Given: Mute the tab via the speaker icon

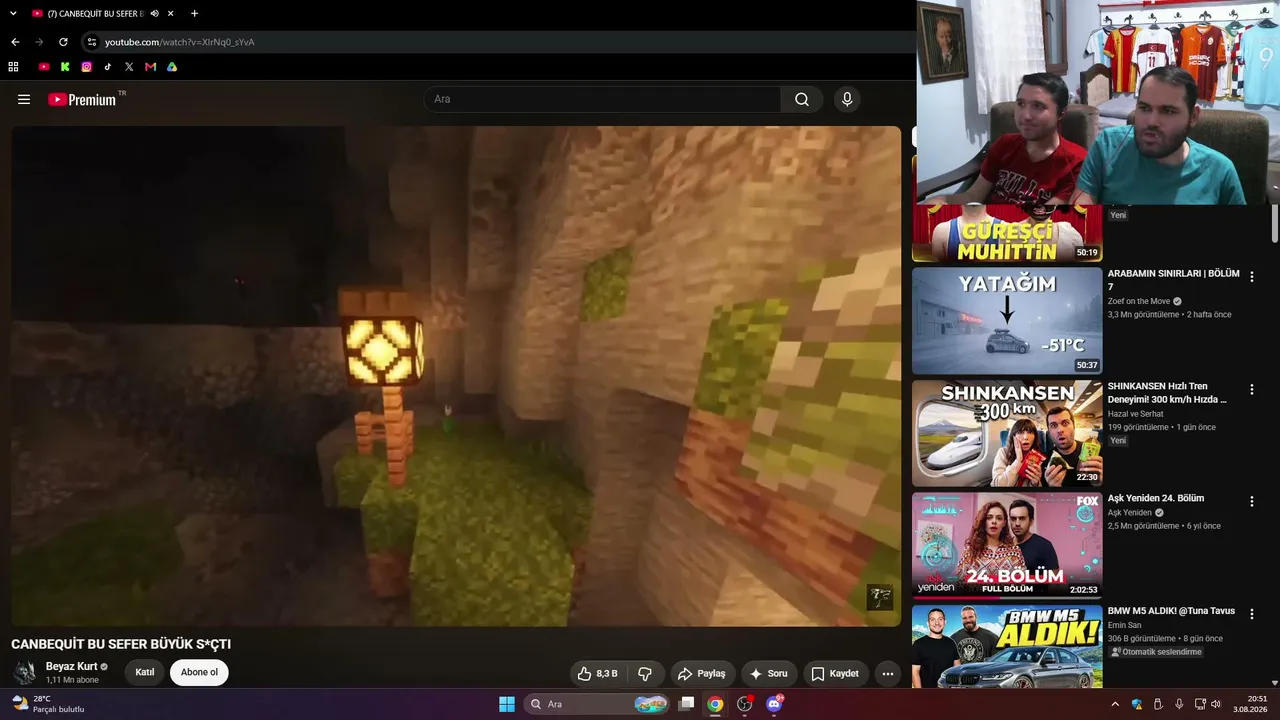Looking at the screenshot, I should tap(154, 14).
